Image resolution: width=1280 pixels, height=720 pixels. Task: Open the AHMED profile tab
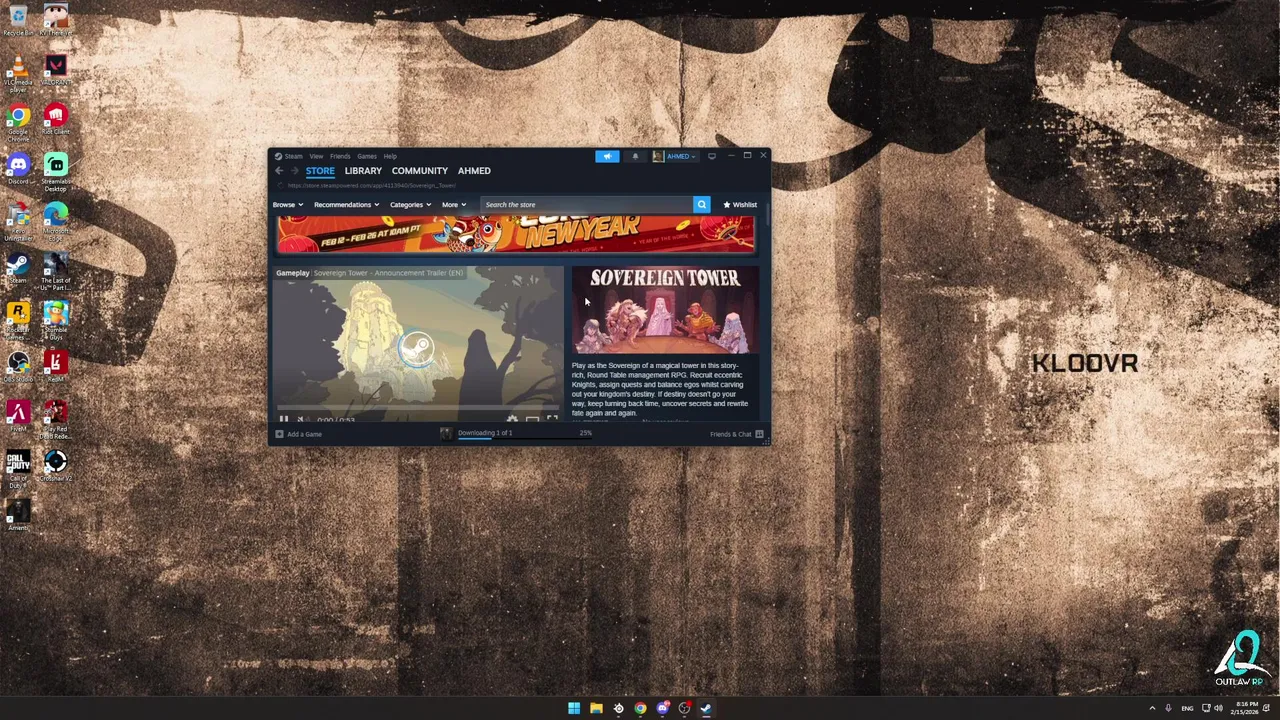point(474,171)
